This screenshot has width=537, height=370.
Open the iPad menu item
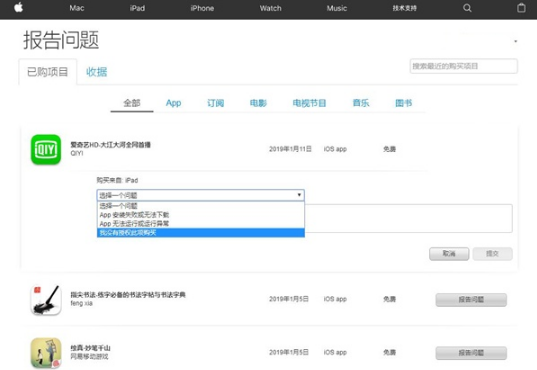(x=137, y=8)
